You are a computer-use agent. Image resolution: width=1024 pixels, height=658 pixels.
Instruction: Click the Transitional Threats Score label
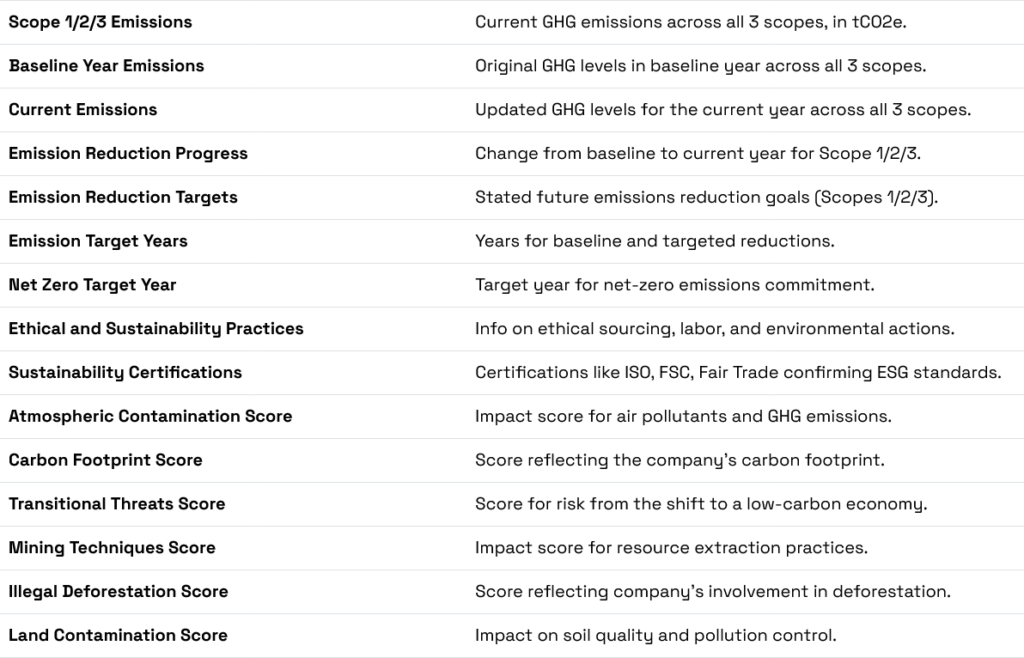pyautogui.click(x=116, y=504)
